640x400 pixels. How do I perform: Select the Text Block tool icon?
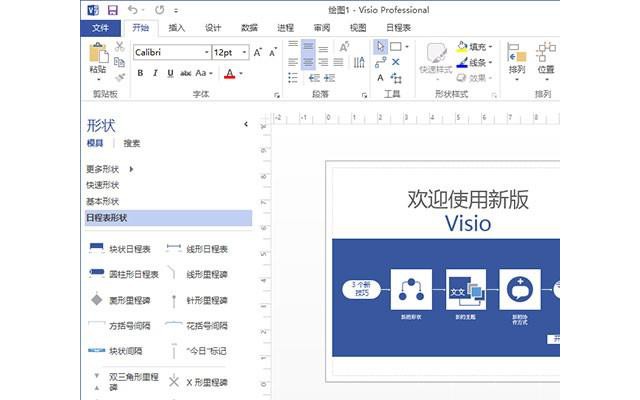tap(396, 78)
